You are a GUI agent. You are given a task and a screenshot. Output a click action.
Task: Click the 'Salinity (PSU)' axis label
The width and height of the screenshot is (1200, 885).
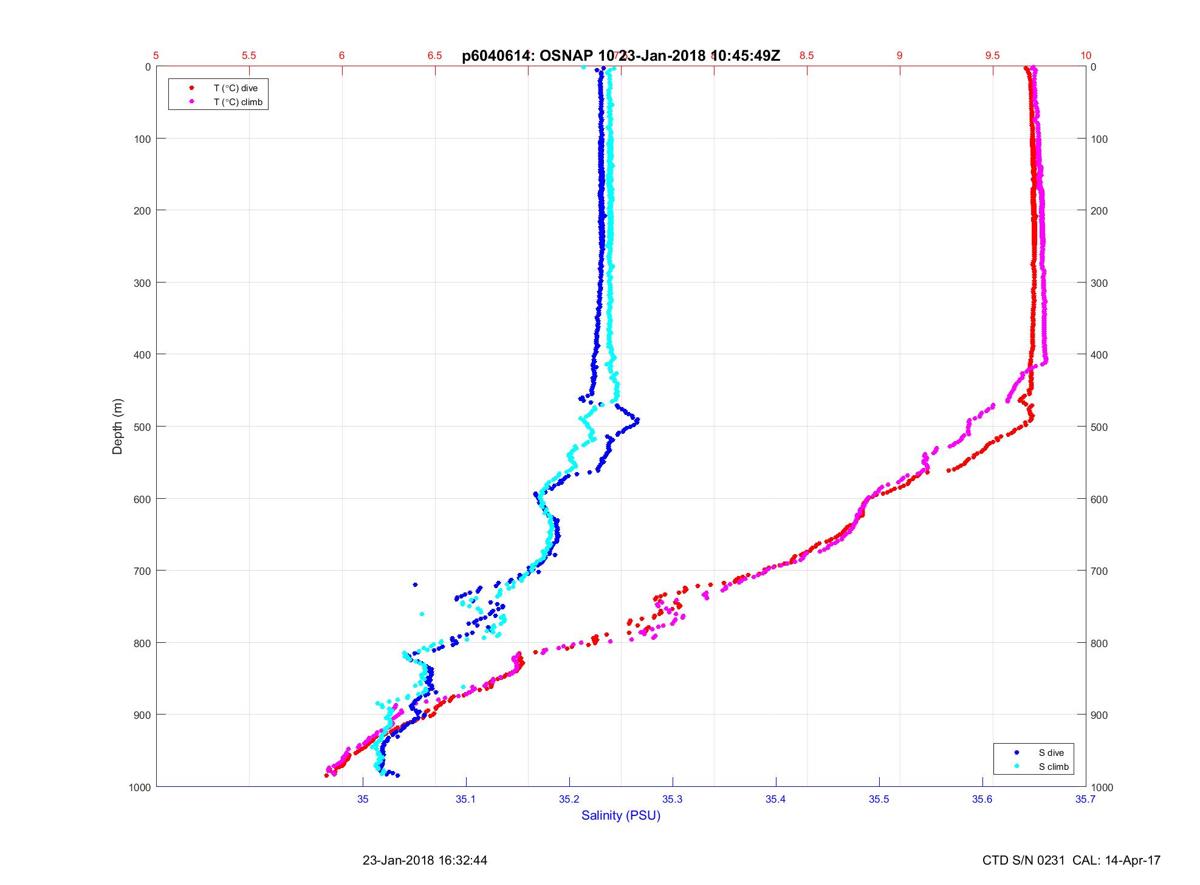pos(621,816)
